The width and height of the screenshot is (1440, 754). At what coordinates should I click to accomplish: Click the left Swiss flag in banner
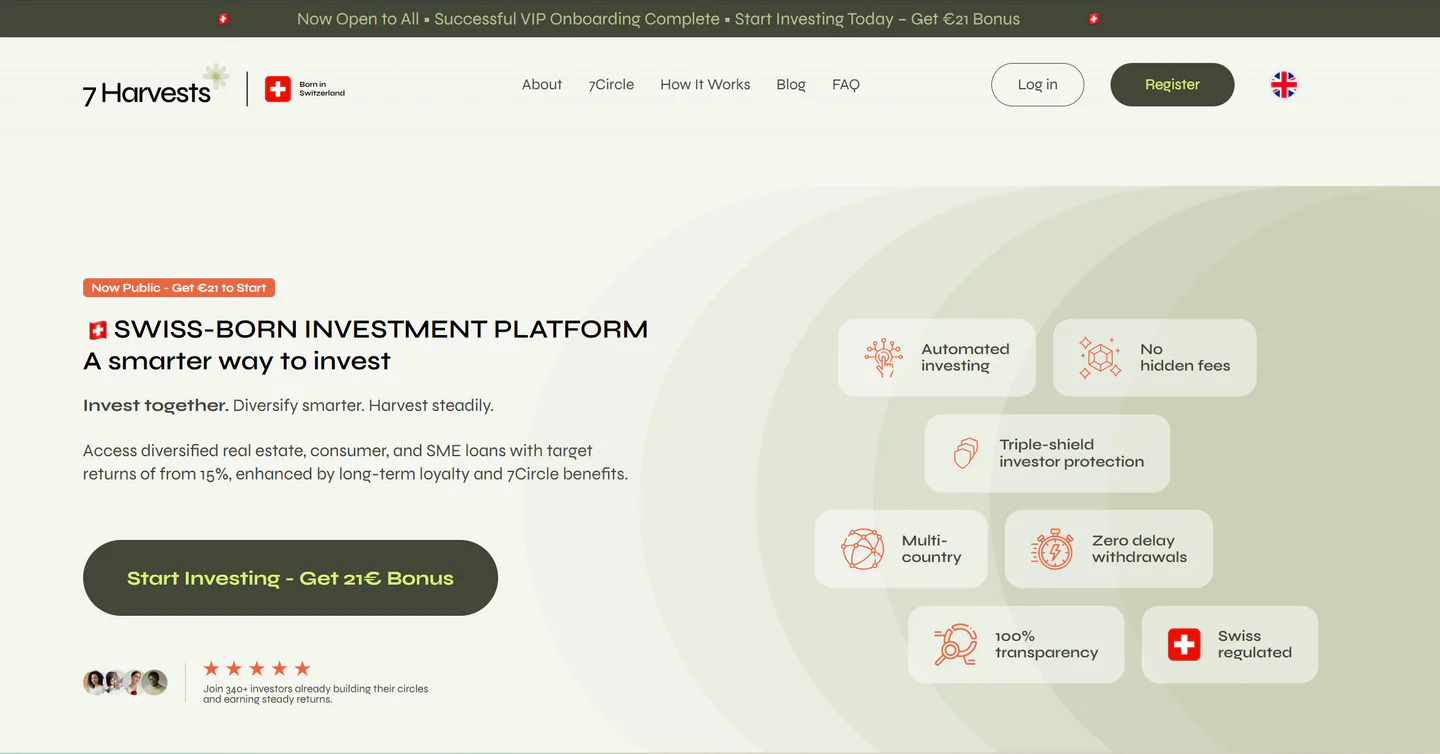tap(223, 19)
